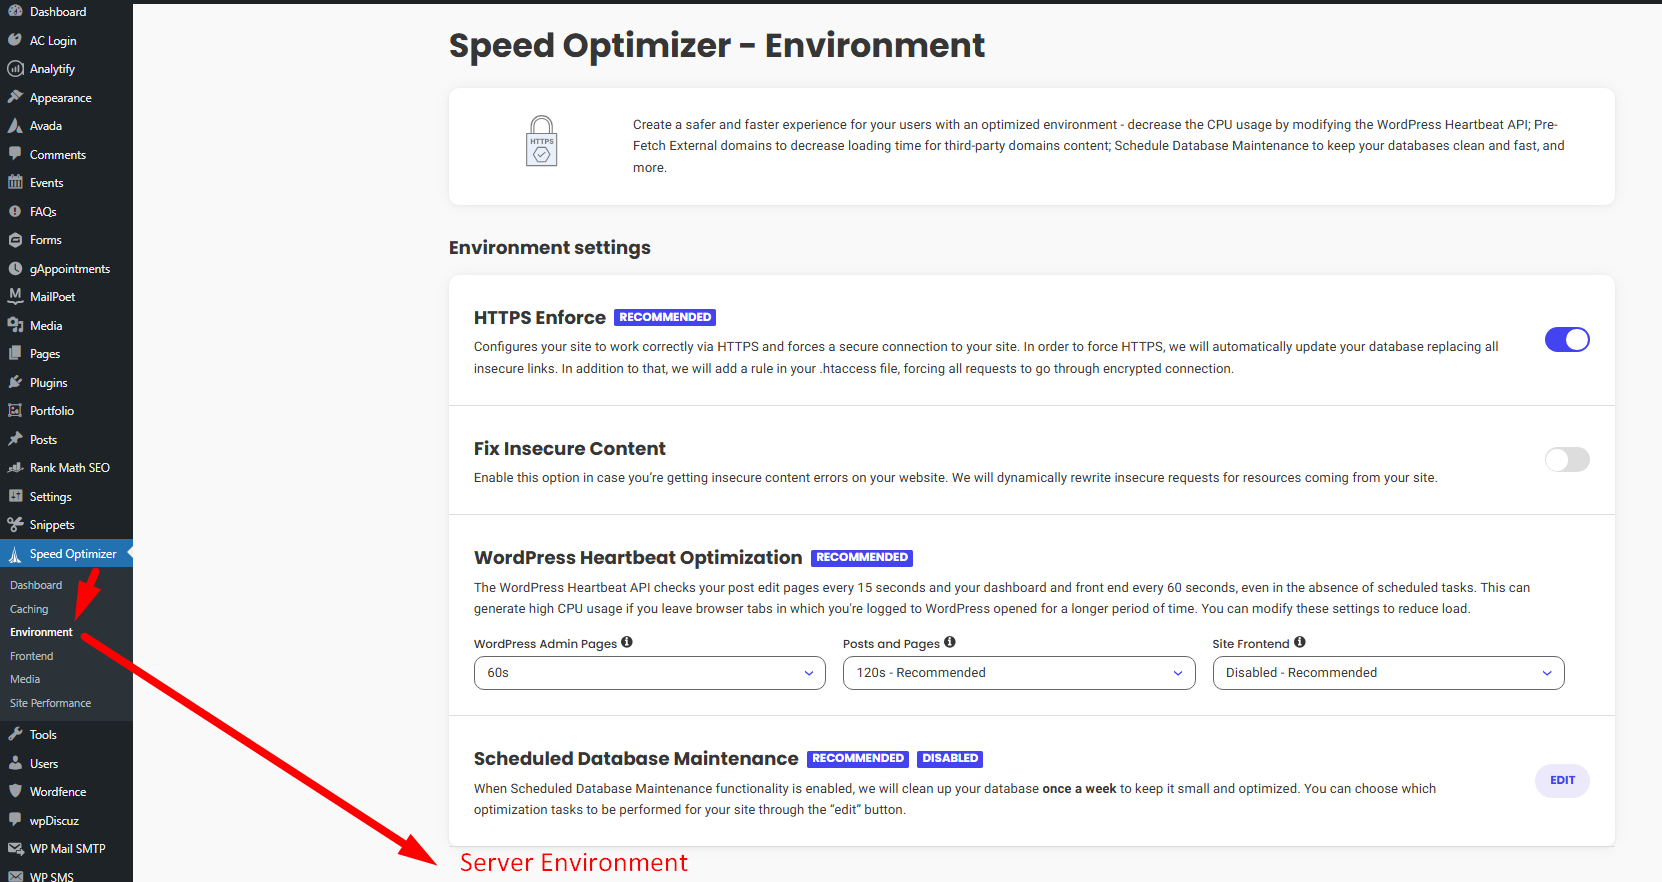Click the Forms sidebar icon
The width and height of the screenshot is (1662, 882).
[15, 240]
